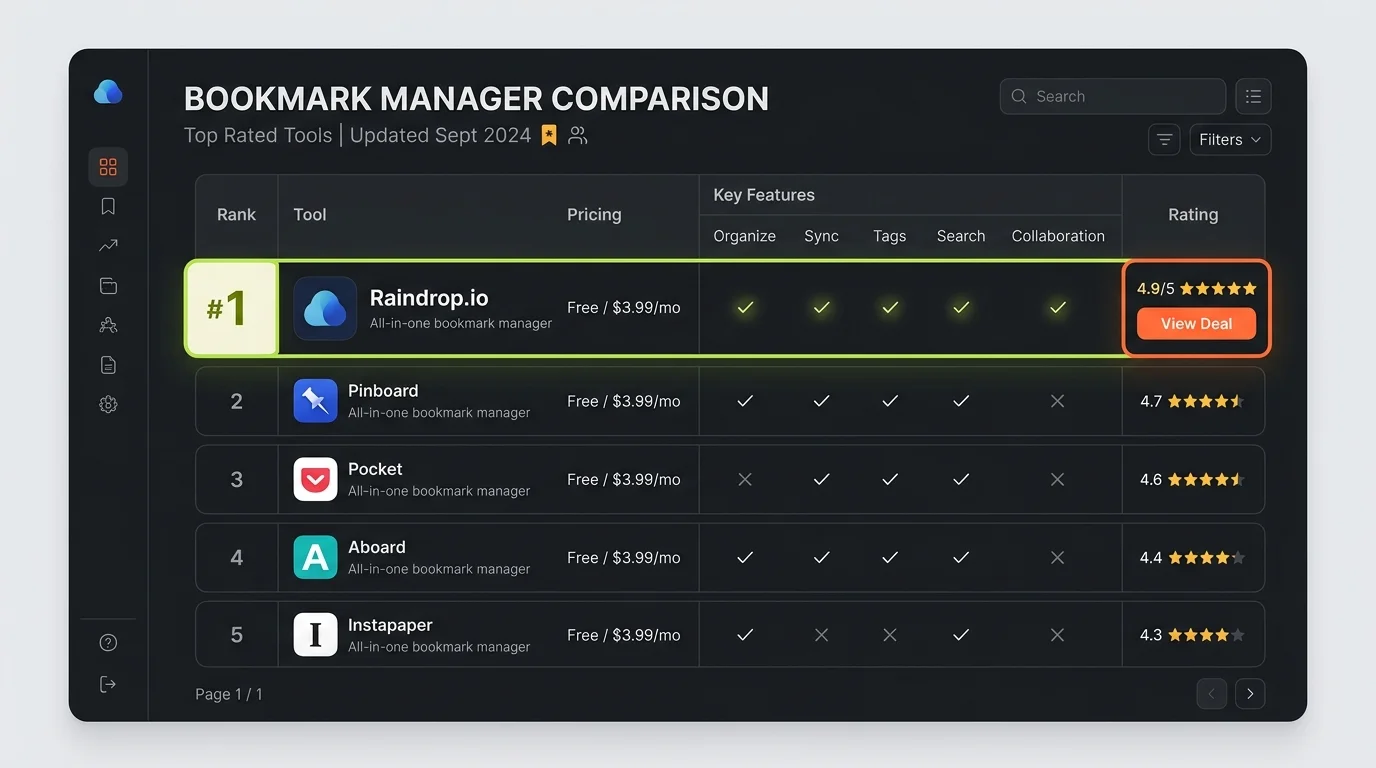Viewport: 1376px width, 768px height.
Task: Click the users icon beside Updated Sept 2024
Action: point(578,135)
